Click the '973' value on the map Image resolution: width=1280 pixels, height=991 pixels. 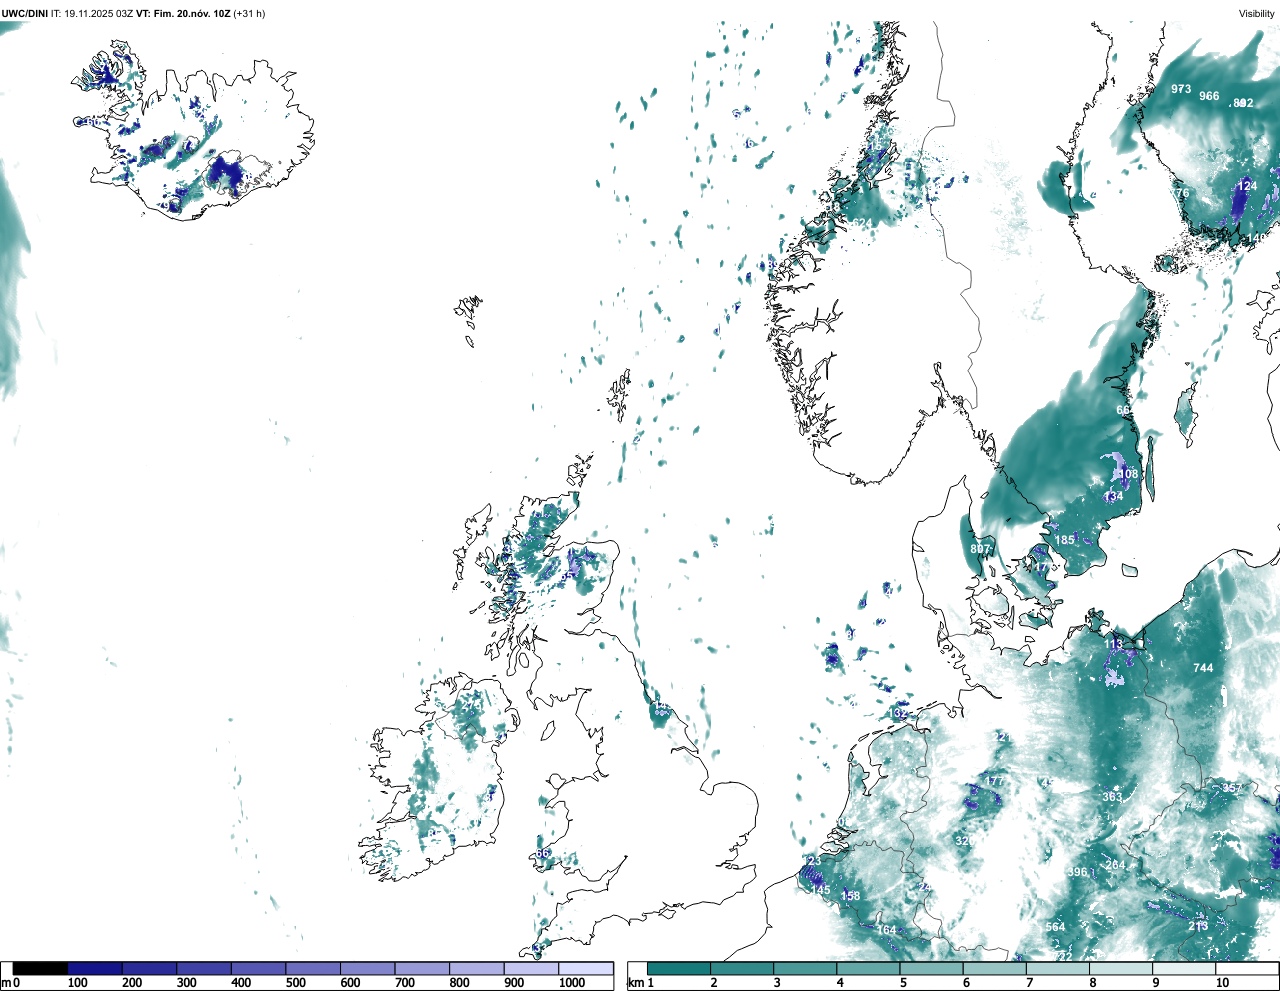point(1181,89)
